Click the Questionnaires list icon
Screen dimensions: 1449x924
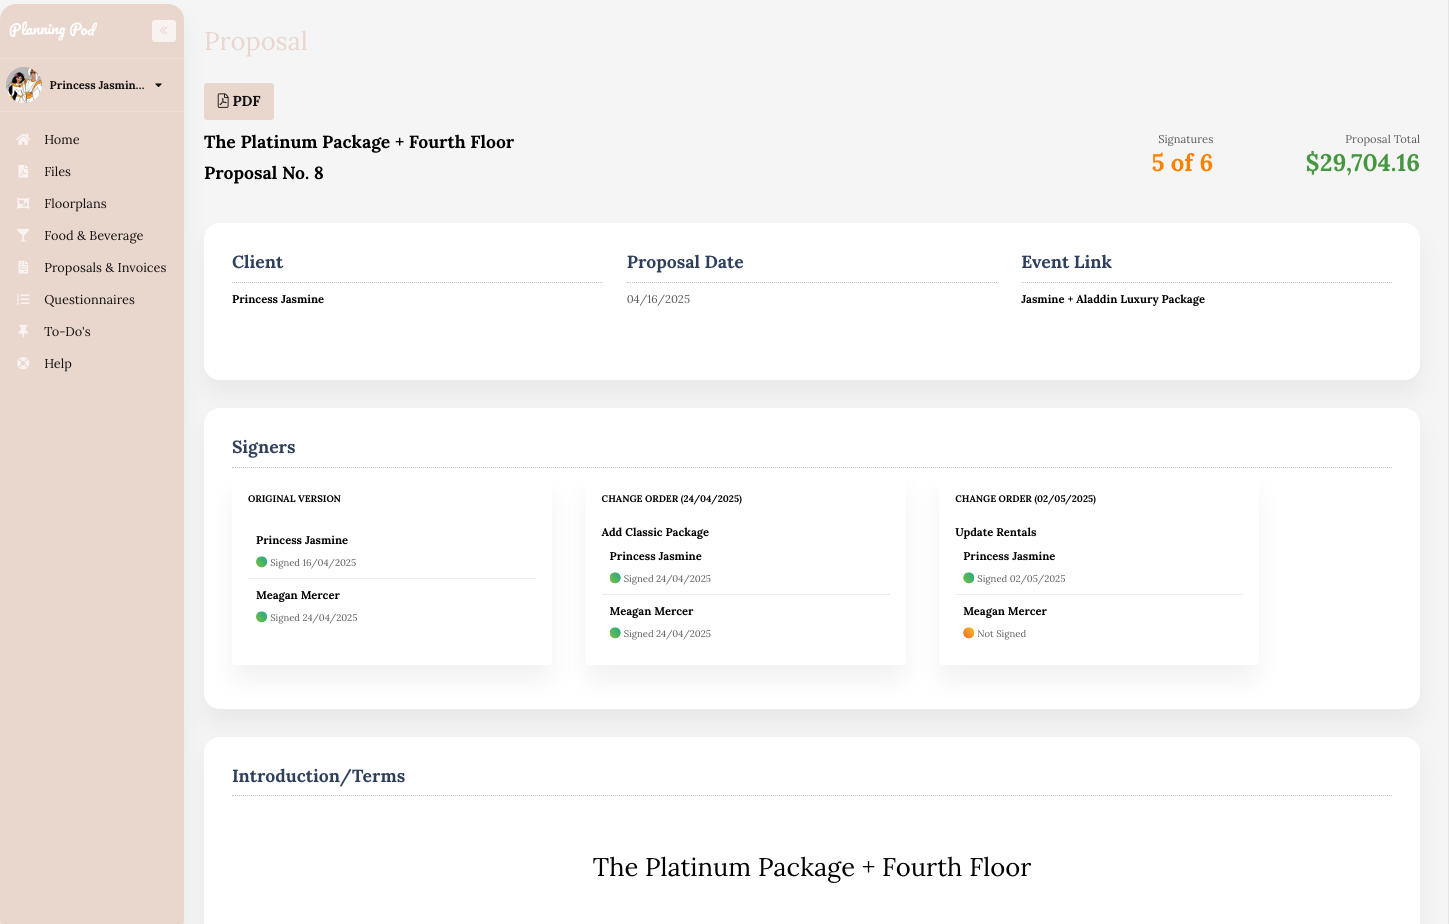[x=23, y=300]
